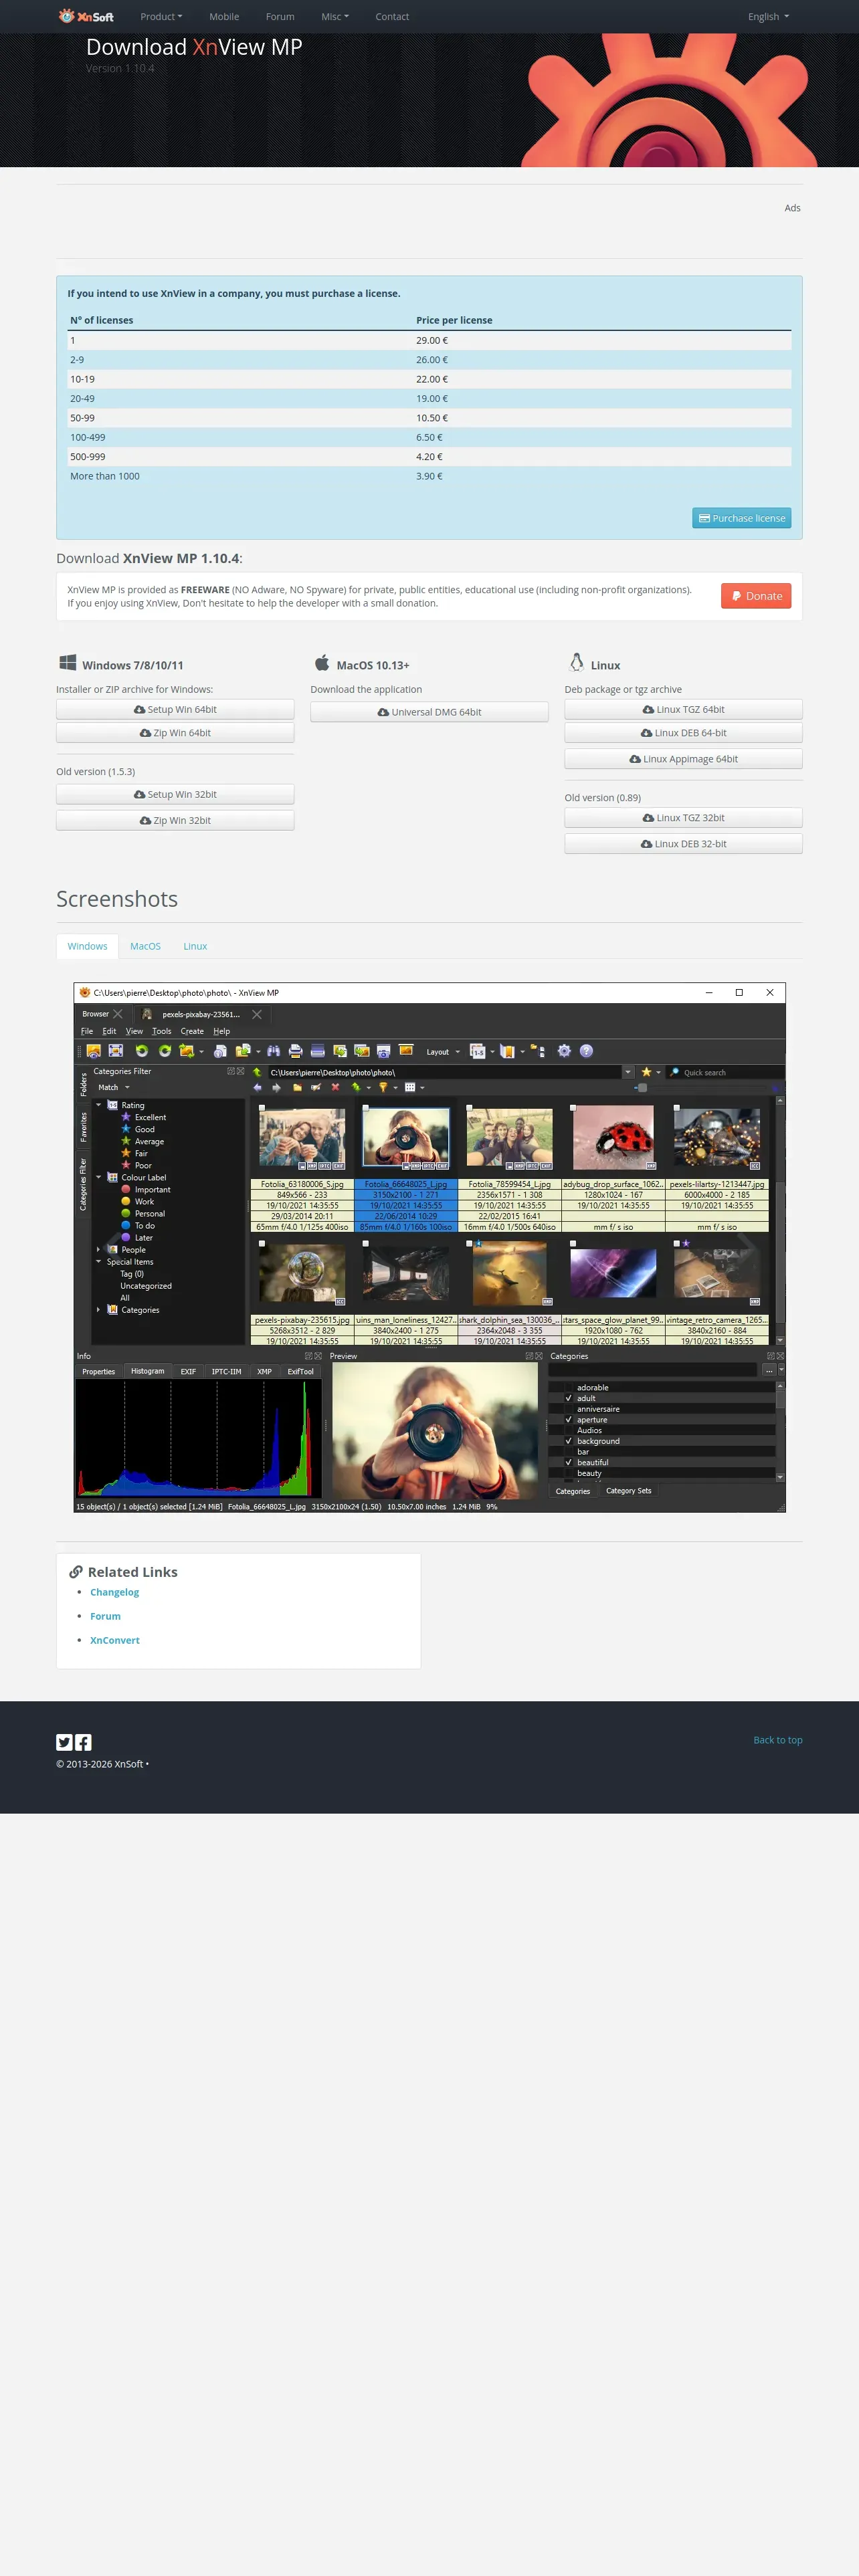
Task: Open the English language dropdown
Action: 767,16
